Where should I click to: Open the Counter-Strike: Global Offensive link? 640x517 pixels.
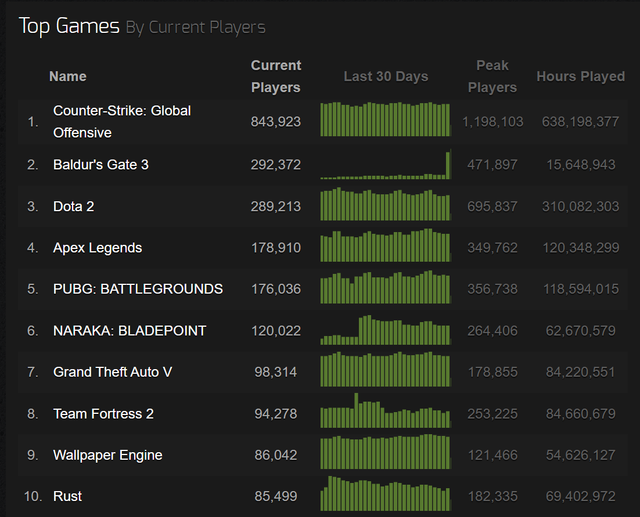point(122,122)
